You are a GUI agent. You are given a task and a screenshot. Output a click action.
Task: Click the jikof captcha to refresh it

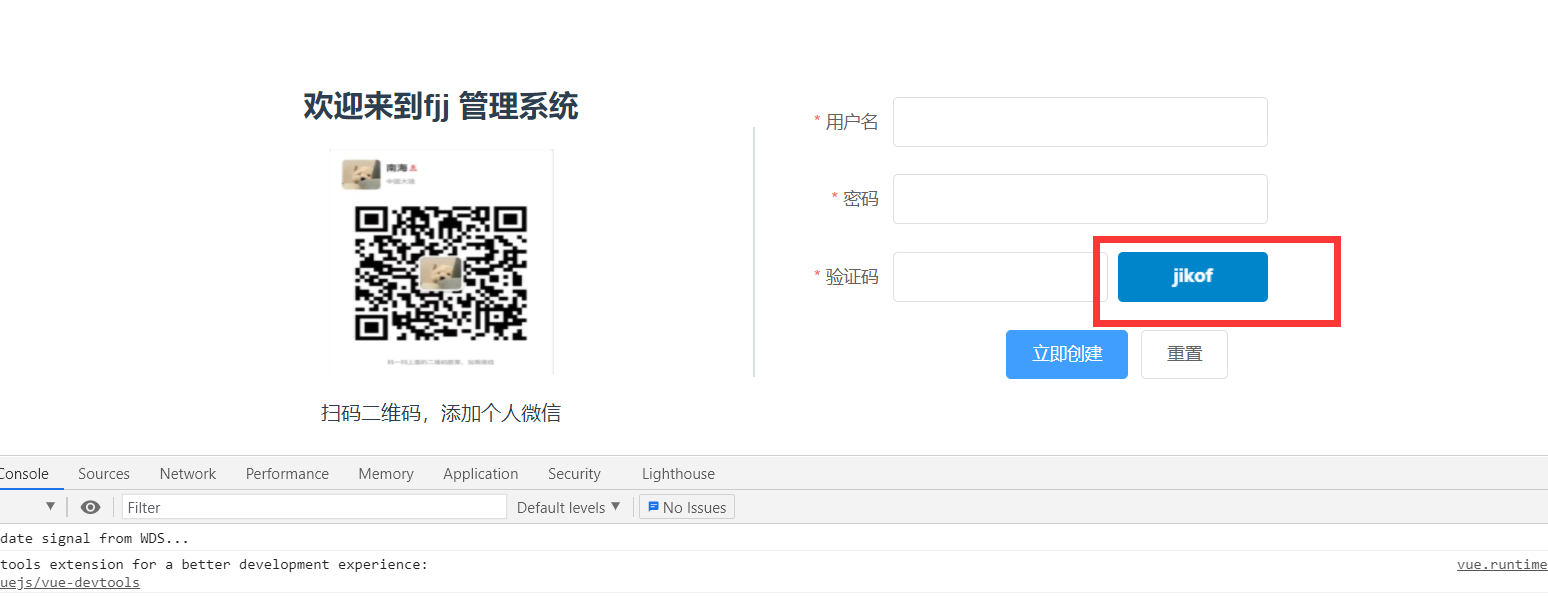[1192, 276]
